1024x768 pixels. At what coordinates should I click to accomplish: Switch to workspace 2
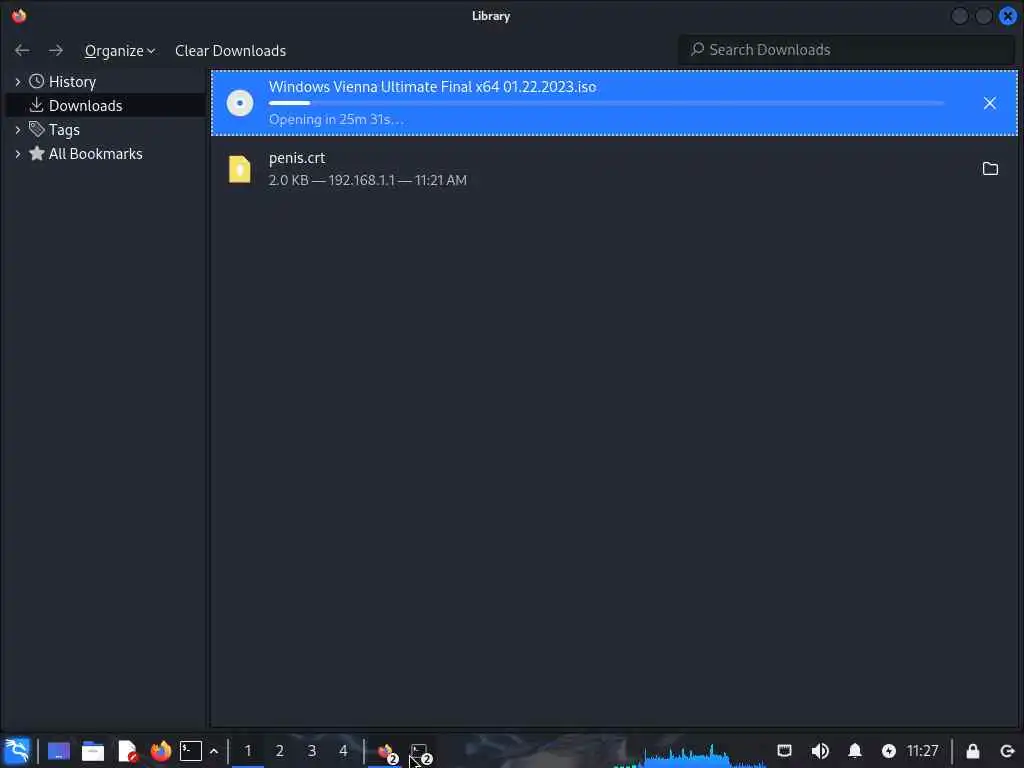pos(280,751)
